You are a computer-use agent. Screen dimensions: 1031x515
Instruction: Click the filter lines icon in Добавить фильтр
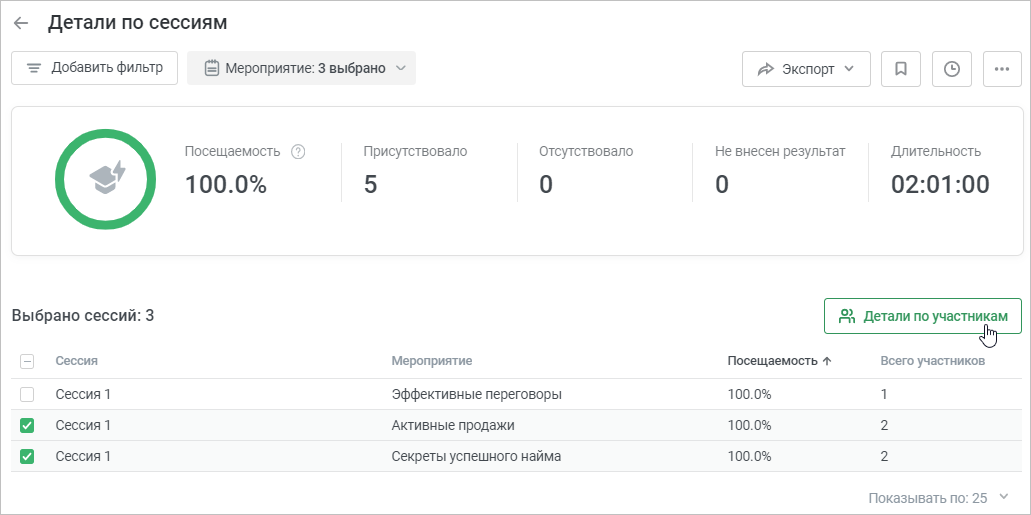[34, 68]
